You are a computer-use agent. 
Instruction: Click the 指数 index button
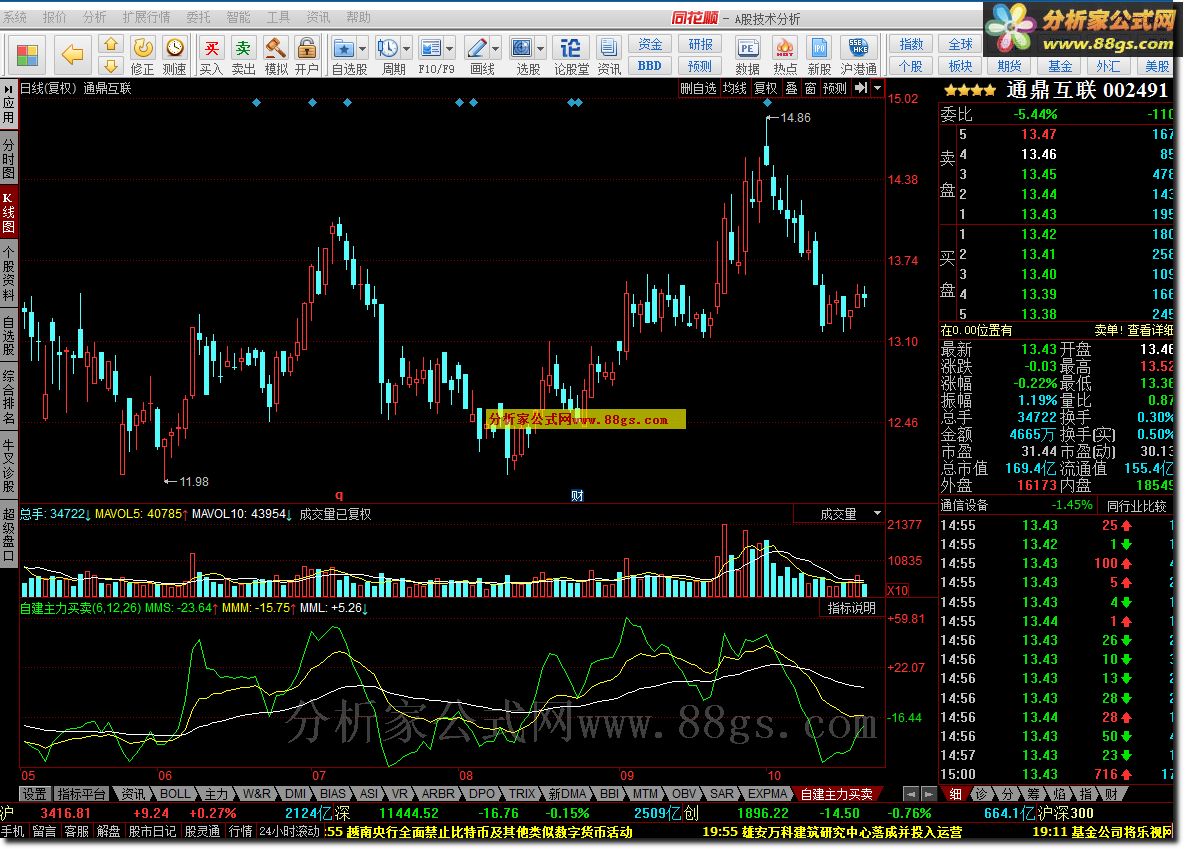click(911, 45)
